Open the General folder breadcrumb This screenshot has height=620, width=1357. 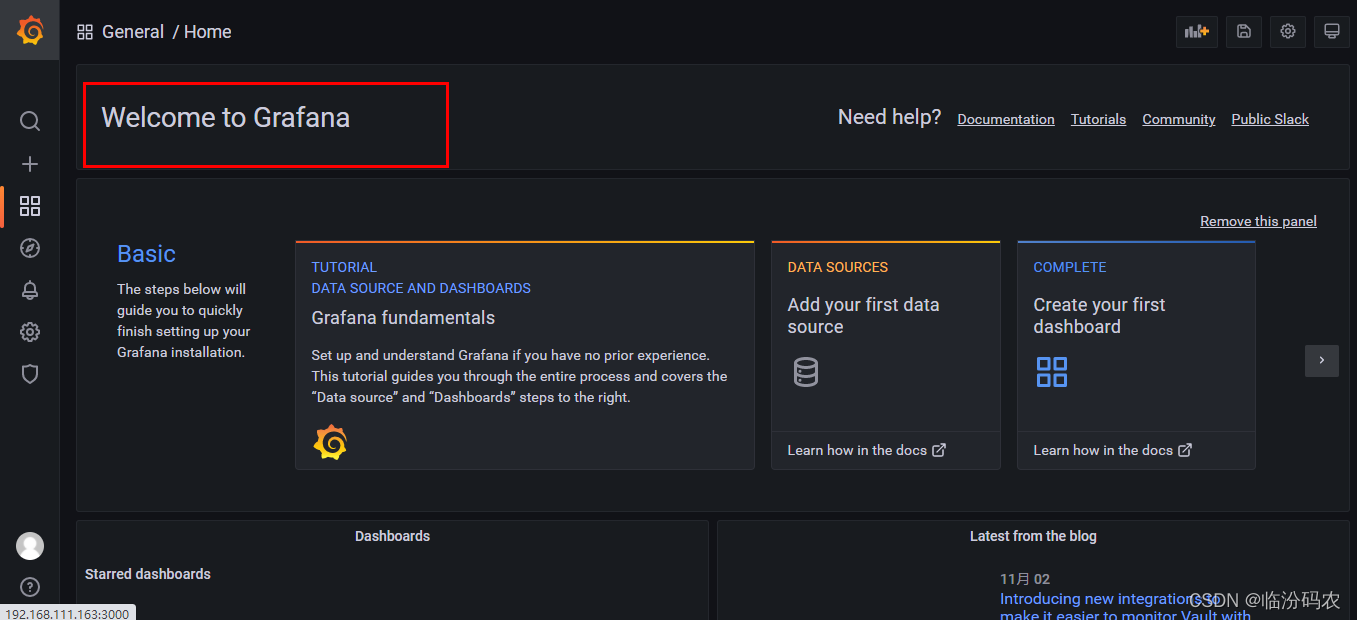click(x=133, y=32)
